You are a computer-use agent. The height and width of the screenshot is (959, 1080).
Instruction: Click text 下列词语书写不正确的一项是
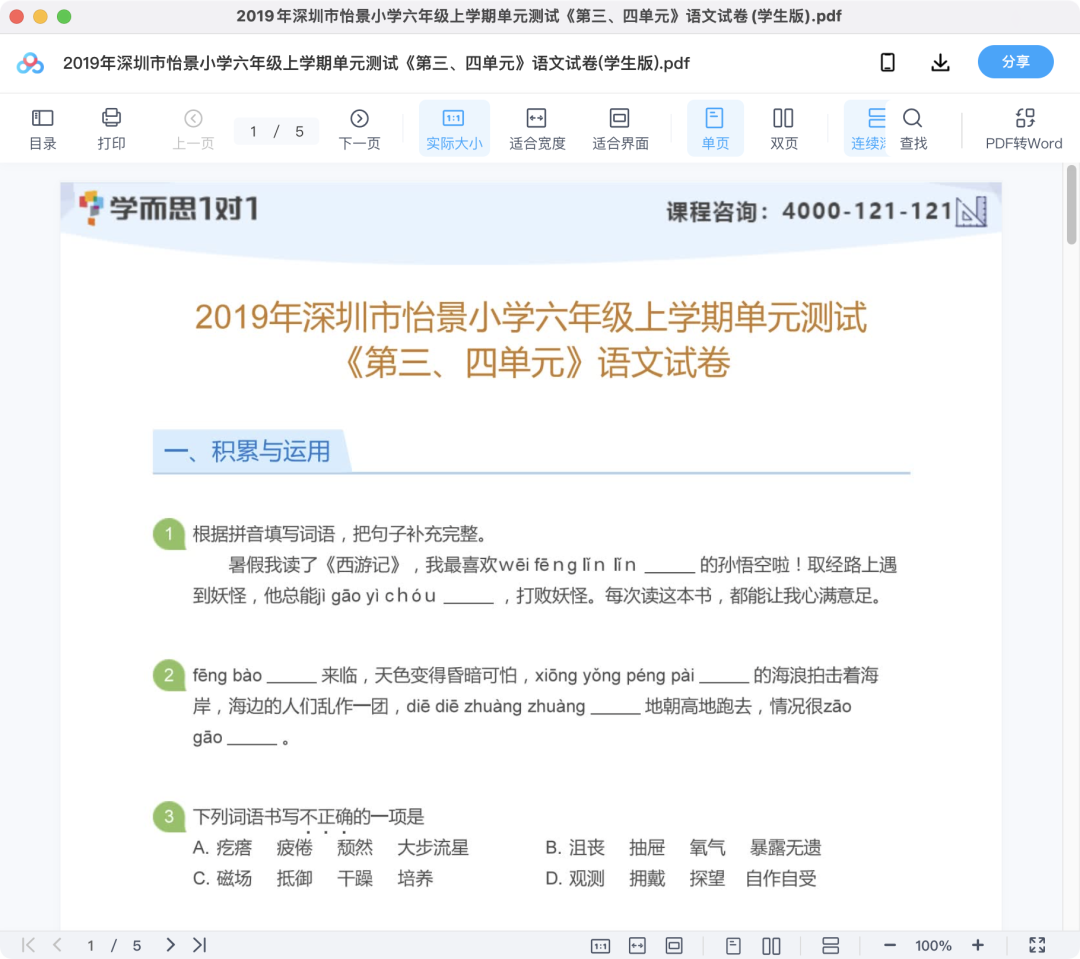pos(309,817)
